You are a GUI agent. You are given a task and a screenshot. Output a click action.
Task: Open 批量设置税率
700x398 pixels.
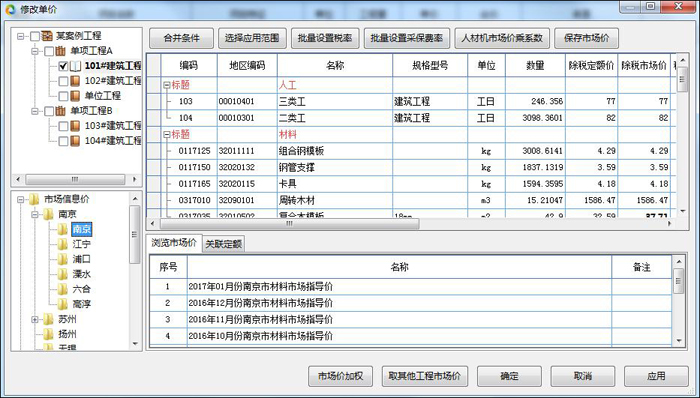pos(325,38)
